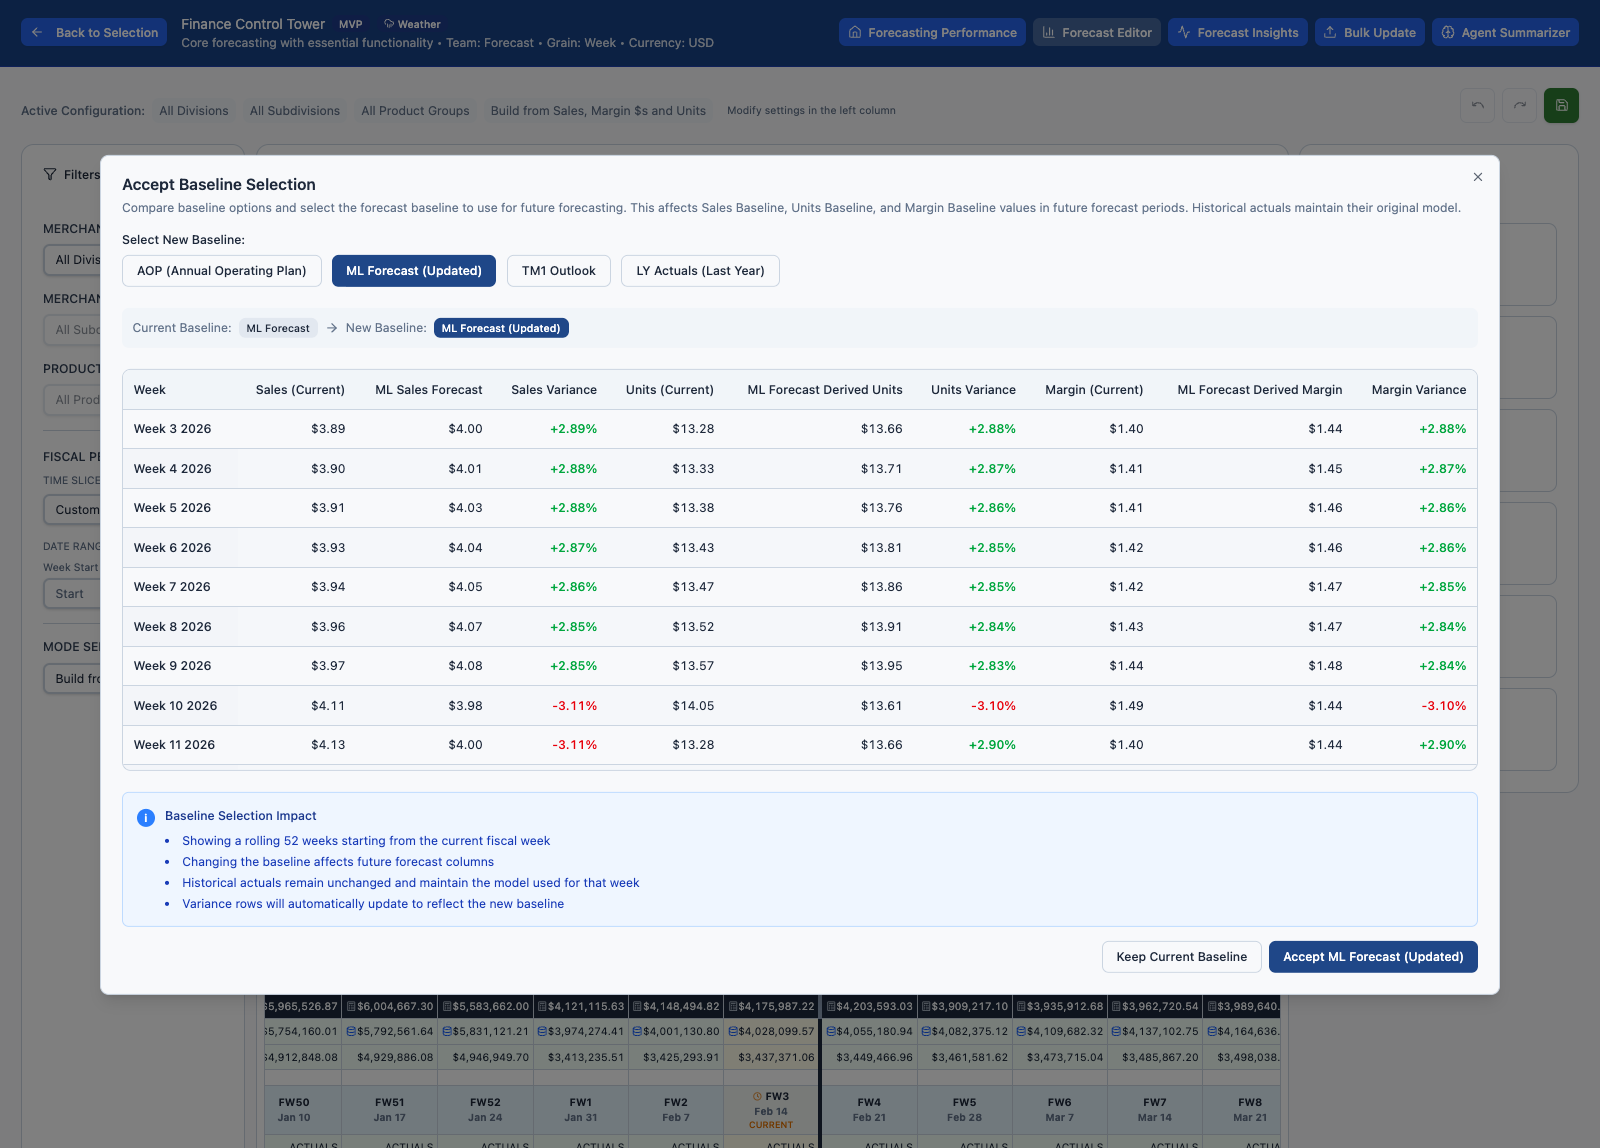
Task: Click the Bulk Update upload icon
Action: [x=1329, y=31]
